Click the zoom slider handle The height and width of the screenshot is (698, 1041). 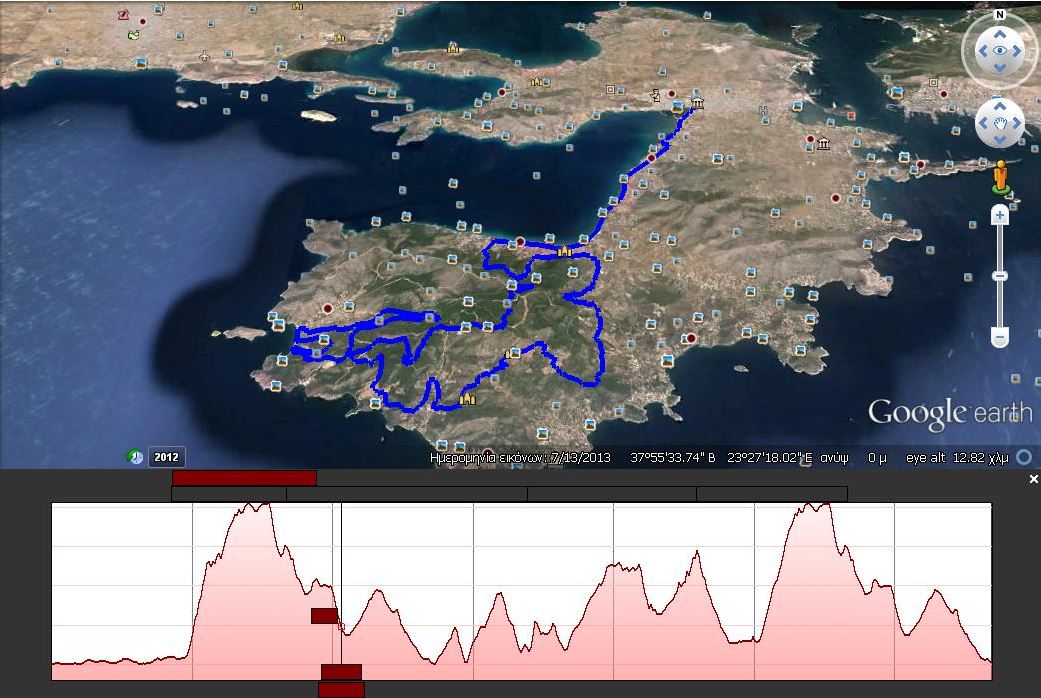point(999,276)
